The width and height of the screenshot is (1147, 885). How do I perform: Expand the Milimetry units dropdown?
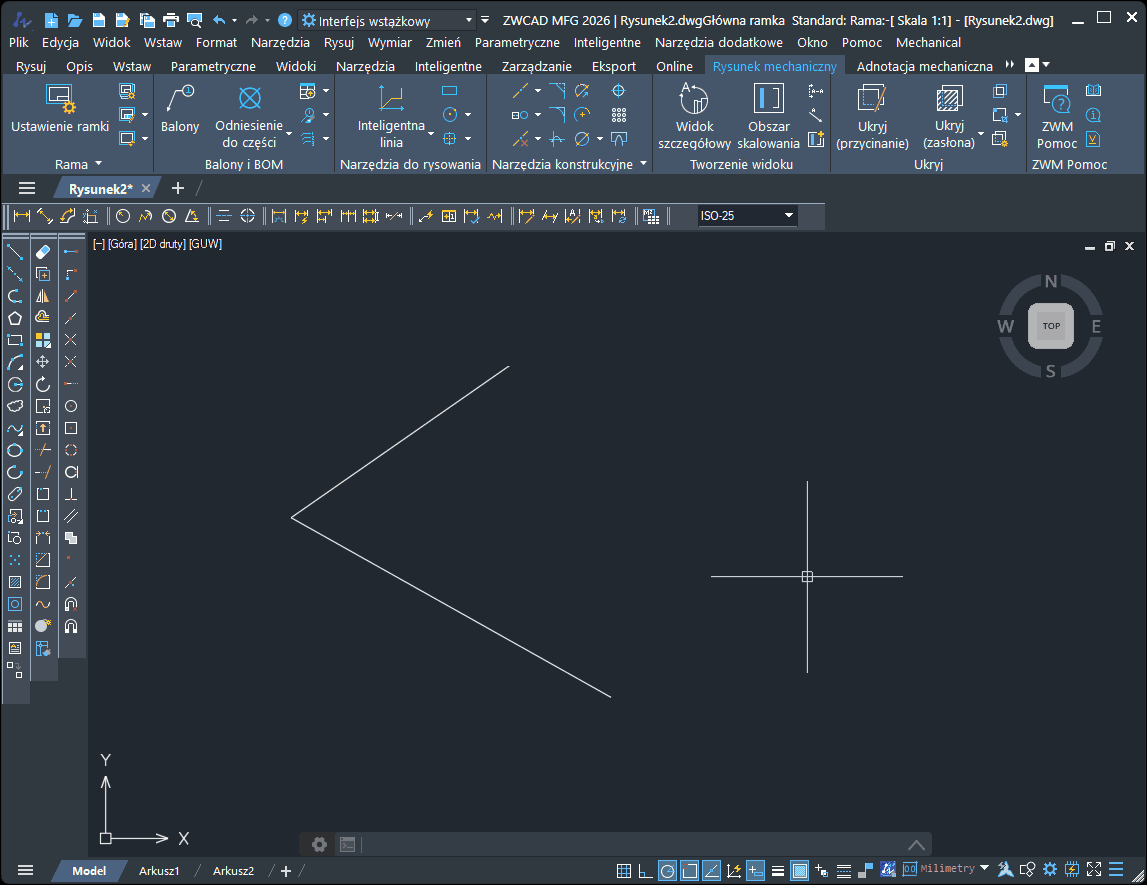(x=984, y=869)
